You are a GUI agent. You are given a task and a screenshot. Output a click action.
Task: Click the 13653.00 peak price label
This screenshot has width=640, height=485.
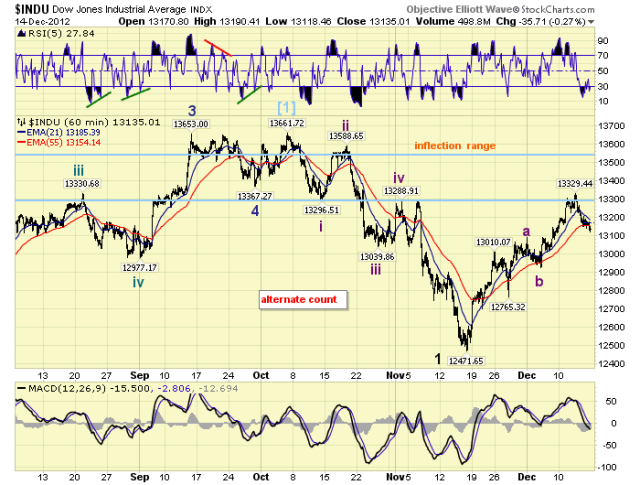[x=191, y=124]
